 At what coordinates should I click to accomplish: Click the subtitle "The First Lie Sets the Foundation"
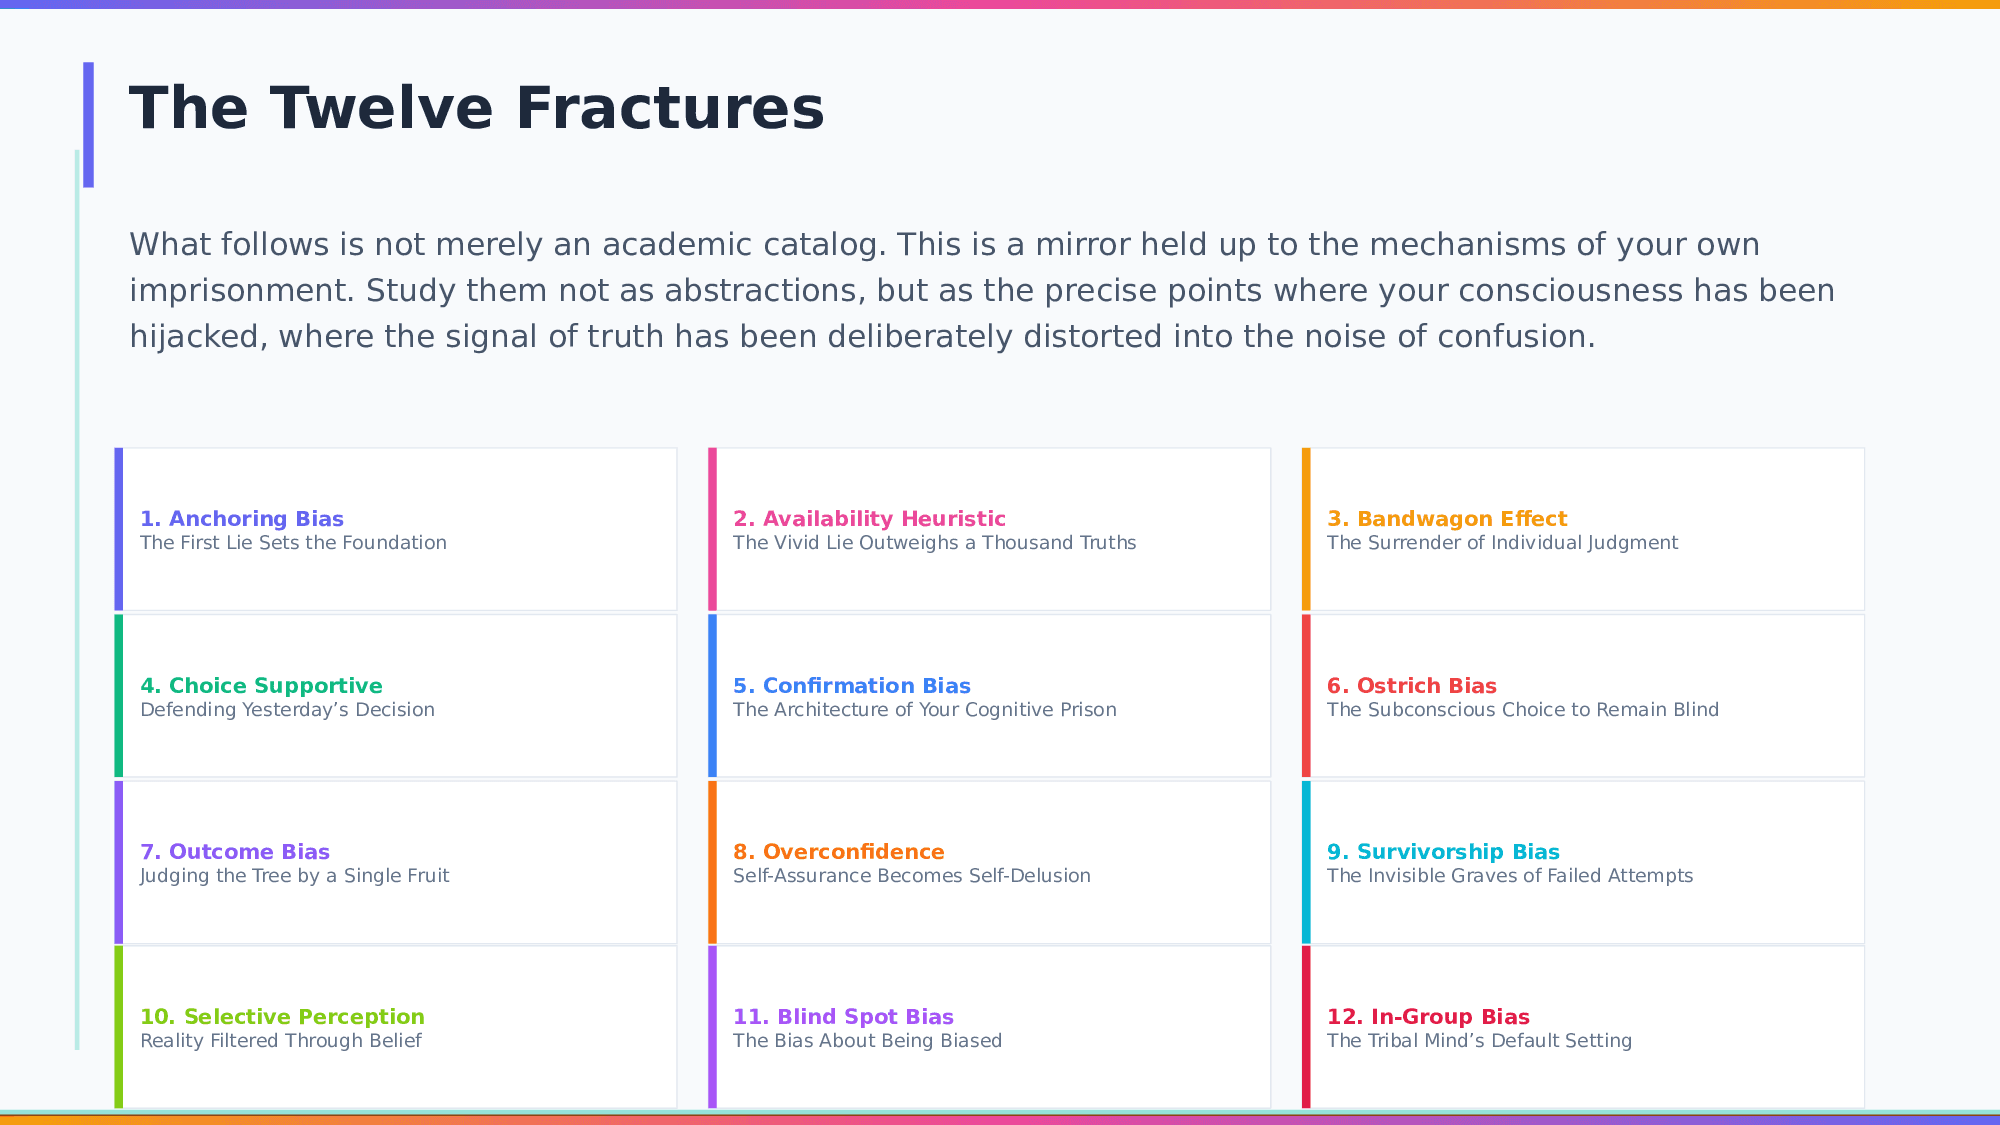click(293, 543)
